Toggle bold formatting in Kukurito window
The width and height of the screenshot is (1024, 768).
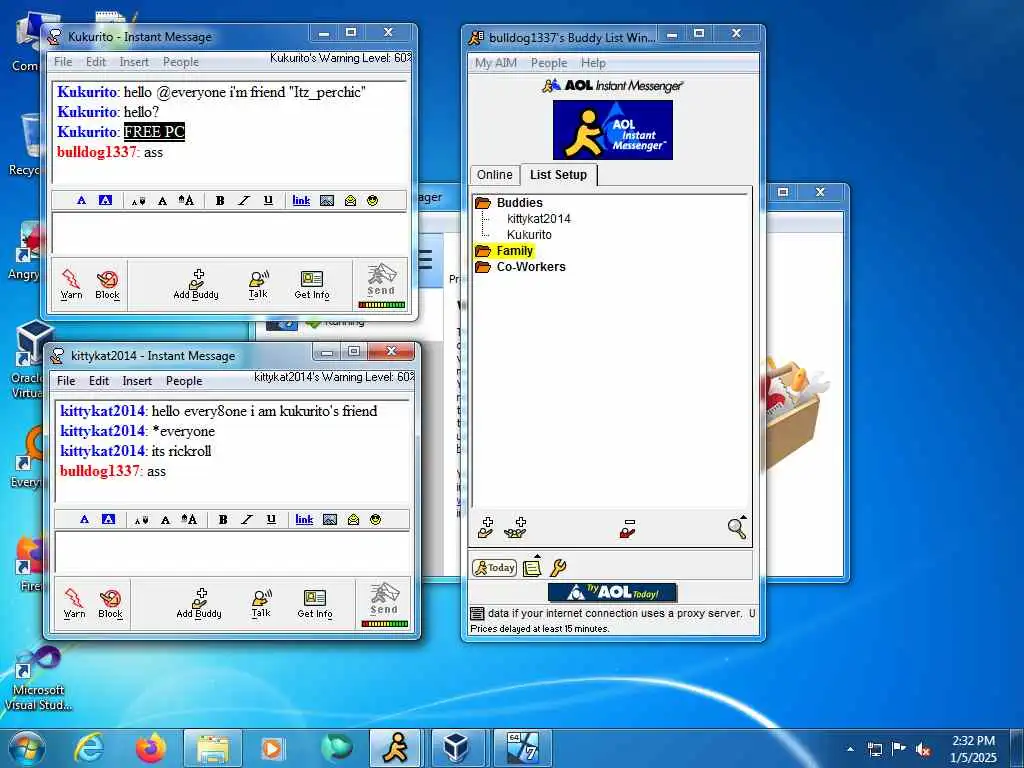tap(220, 200)
